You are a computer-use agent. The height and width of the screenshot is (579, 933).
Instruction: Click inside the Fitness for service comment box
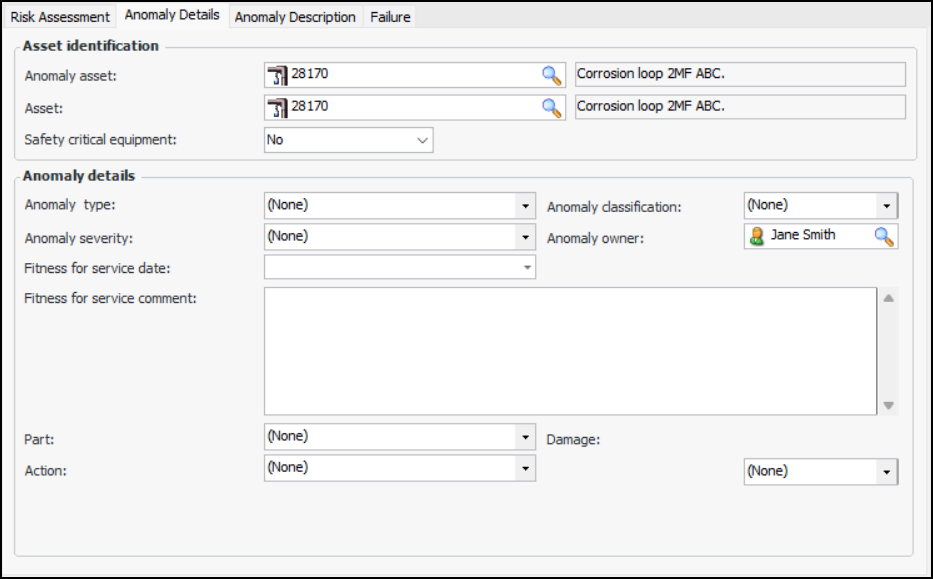[x=570, y=351]
